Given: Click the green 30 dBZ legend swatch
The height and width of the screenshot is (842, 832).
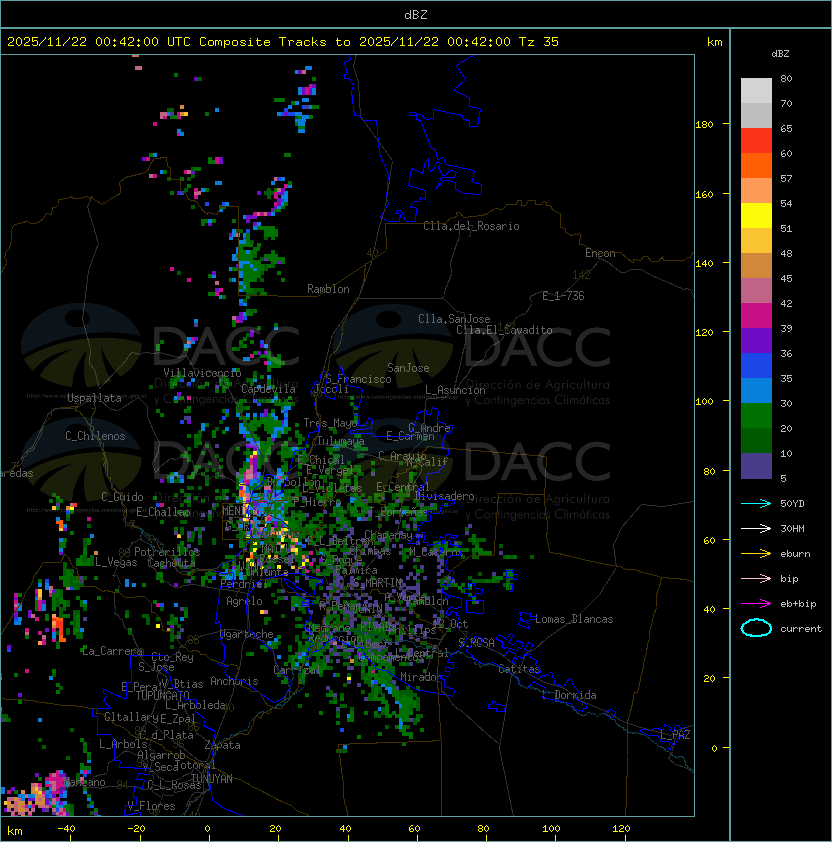Looking at the screenshot, I should click(x=756, y=415).
